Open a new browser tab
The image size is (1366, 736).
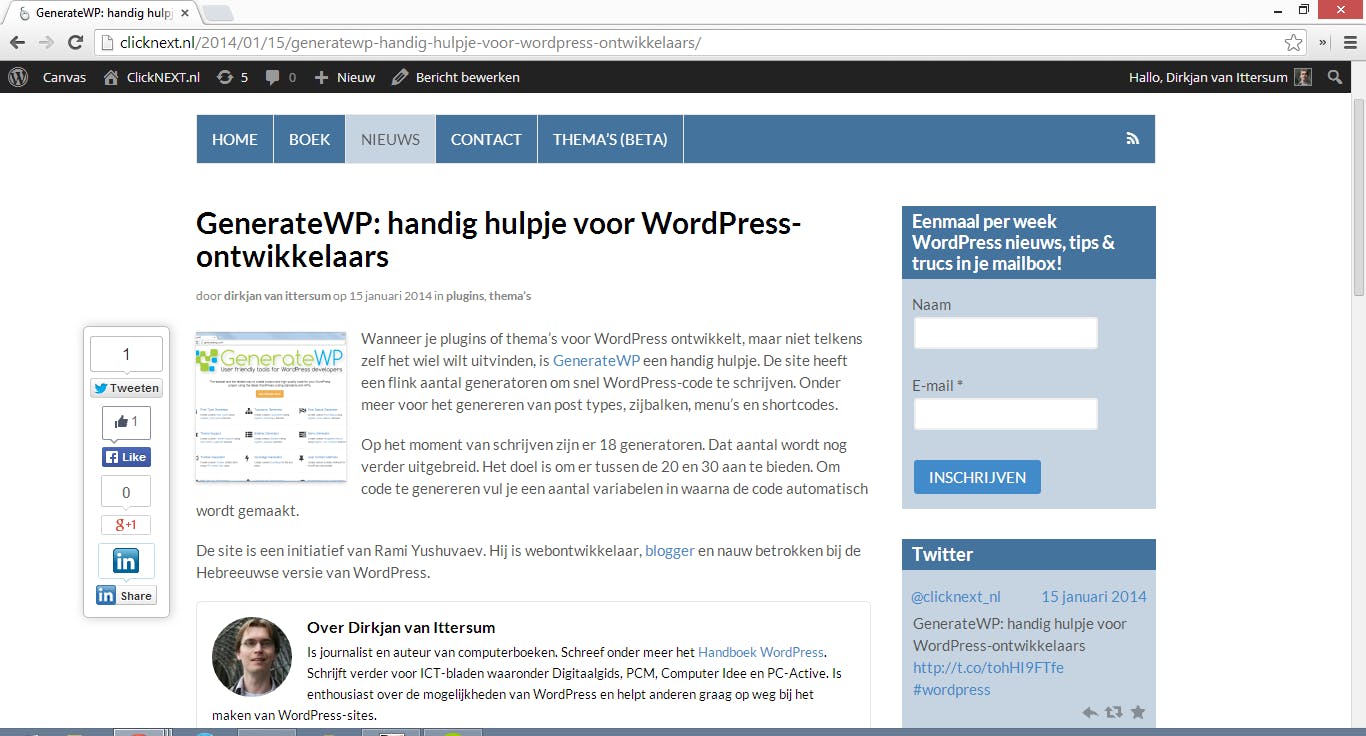(x=218, y=13)
